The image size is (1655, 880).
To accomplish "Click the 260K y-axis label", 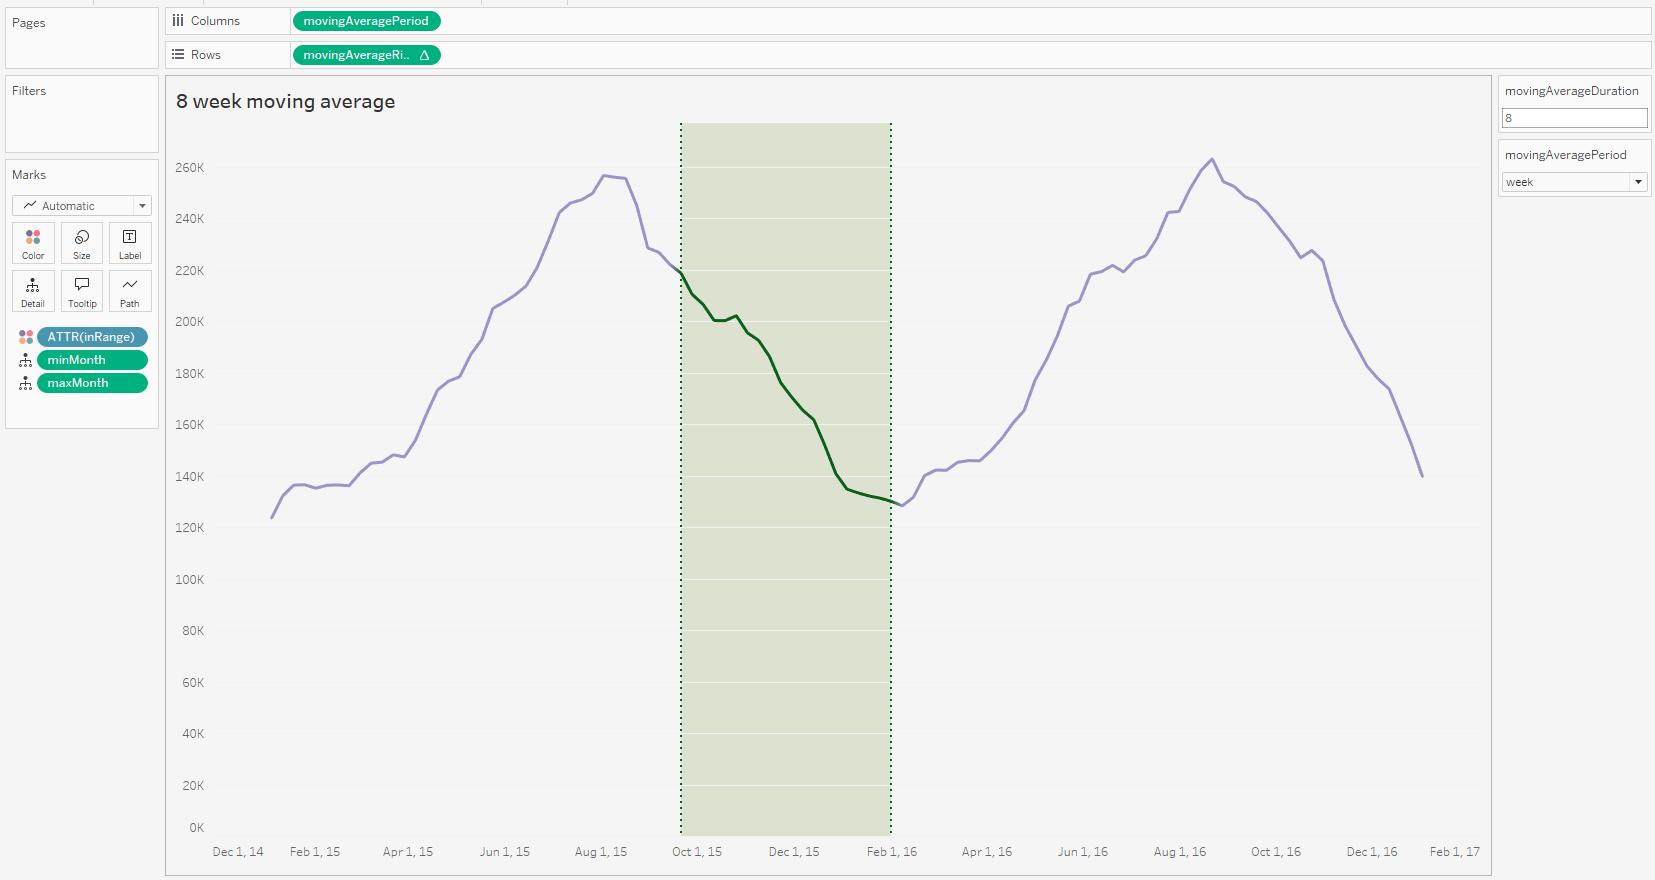I will click(x=190, y=168).
